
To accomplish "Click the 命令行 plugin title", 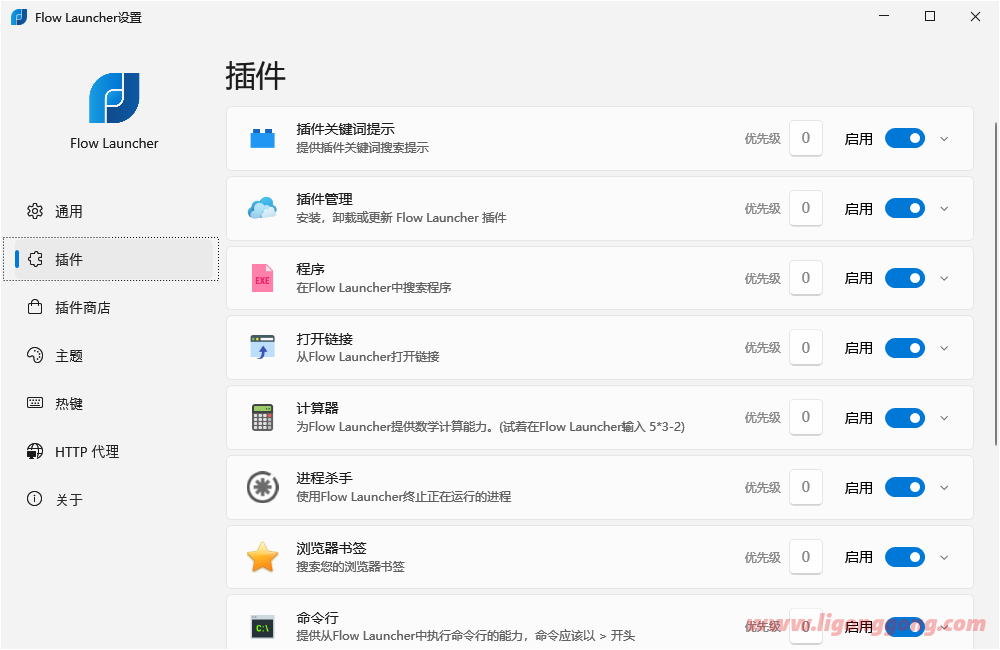I will pyautogui.click(x=318, y=617).
